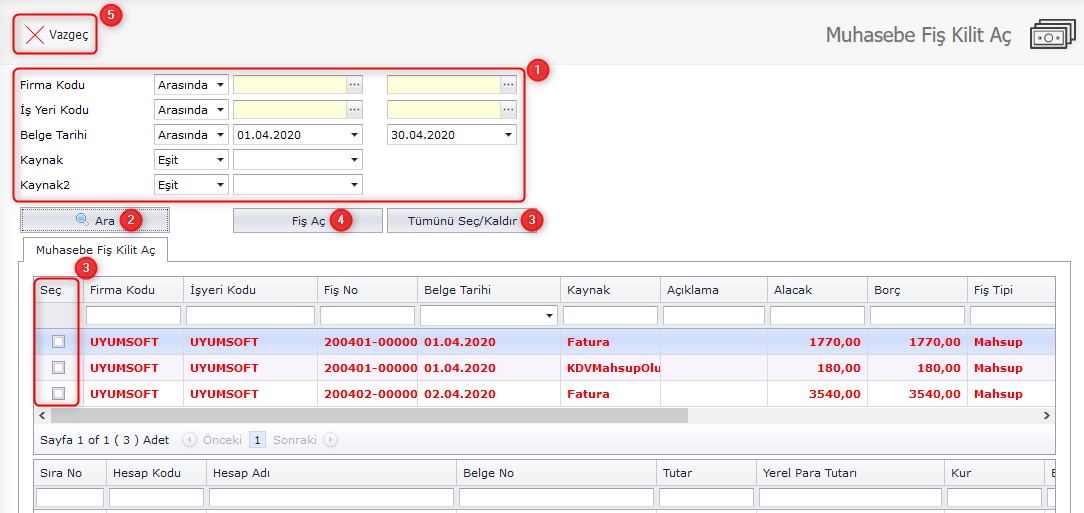Viewport: 1084px width, 513px height.
Task: Click the Fiş No column filter field
Action: coord(368,316)
